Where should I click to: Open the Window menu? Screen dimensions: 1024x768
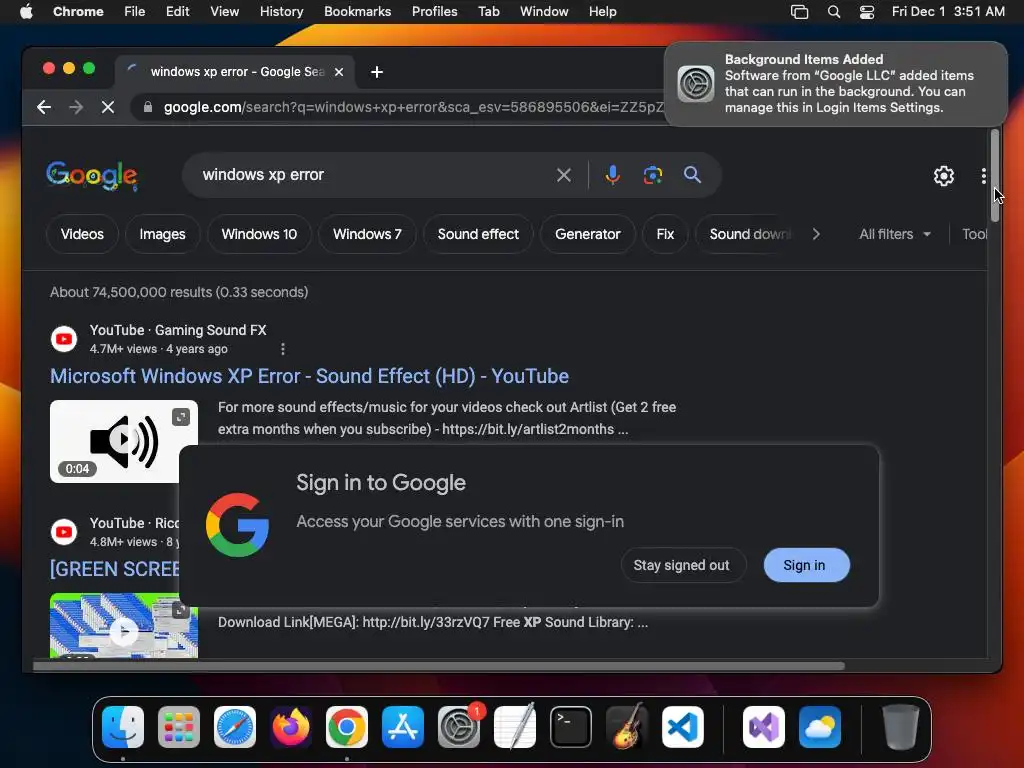544,12
